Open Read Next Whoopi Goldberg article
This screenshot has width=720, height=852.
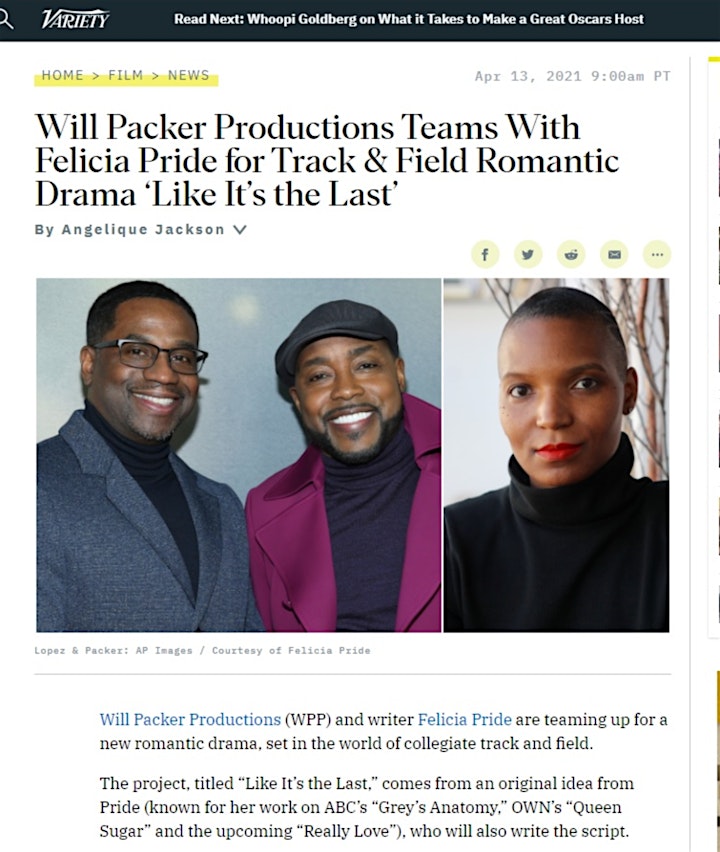[409, 19]
